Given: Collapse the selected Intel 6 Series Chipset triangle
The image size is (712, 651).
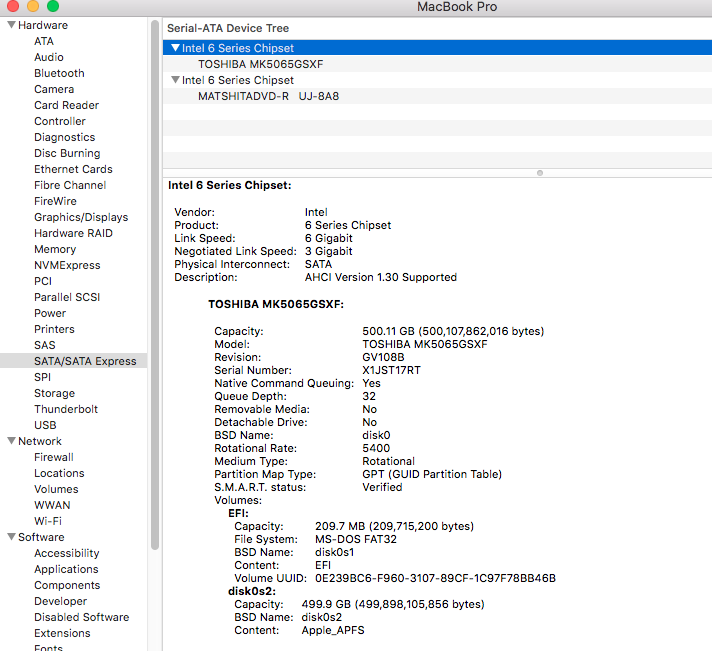Looking at the screenshot, I should tap(175, 48).
